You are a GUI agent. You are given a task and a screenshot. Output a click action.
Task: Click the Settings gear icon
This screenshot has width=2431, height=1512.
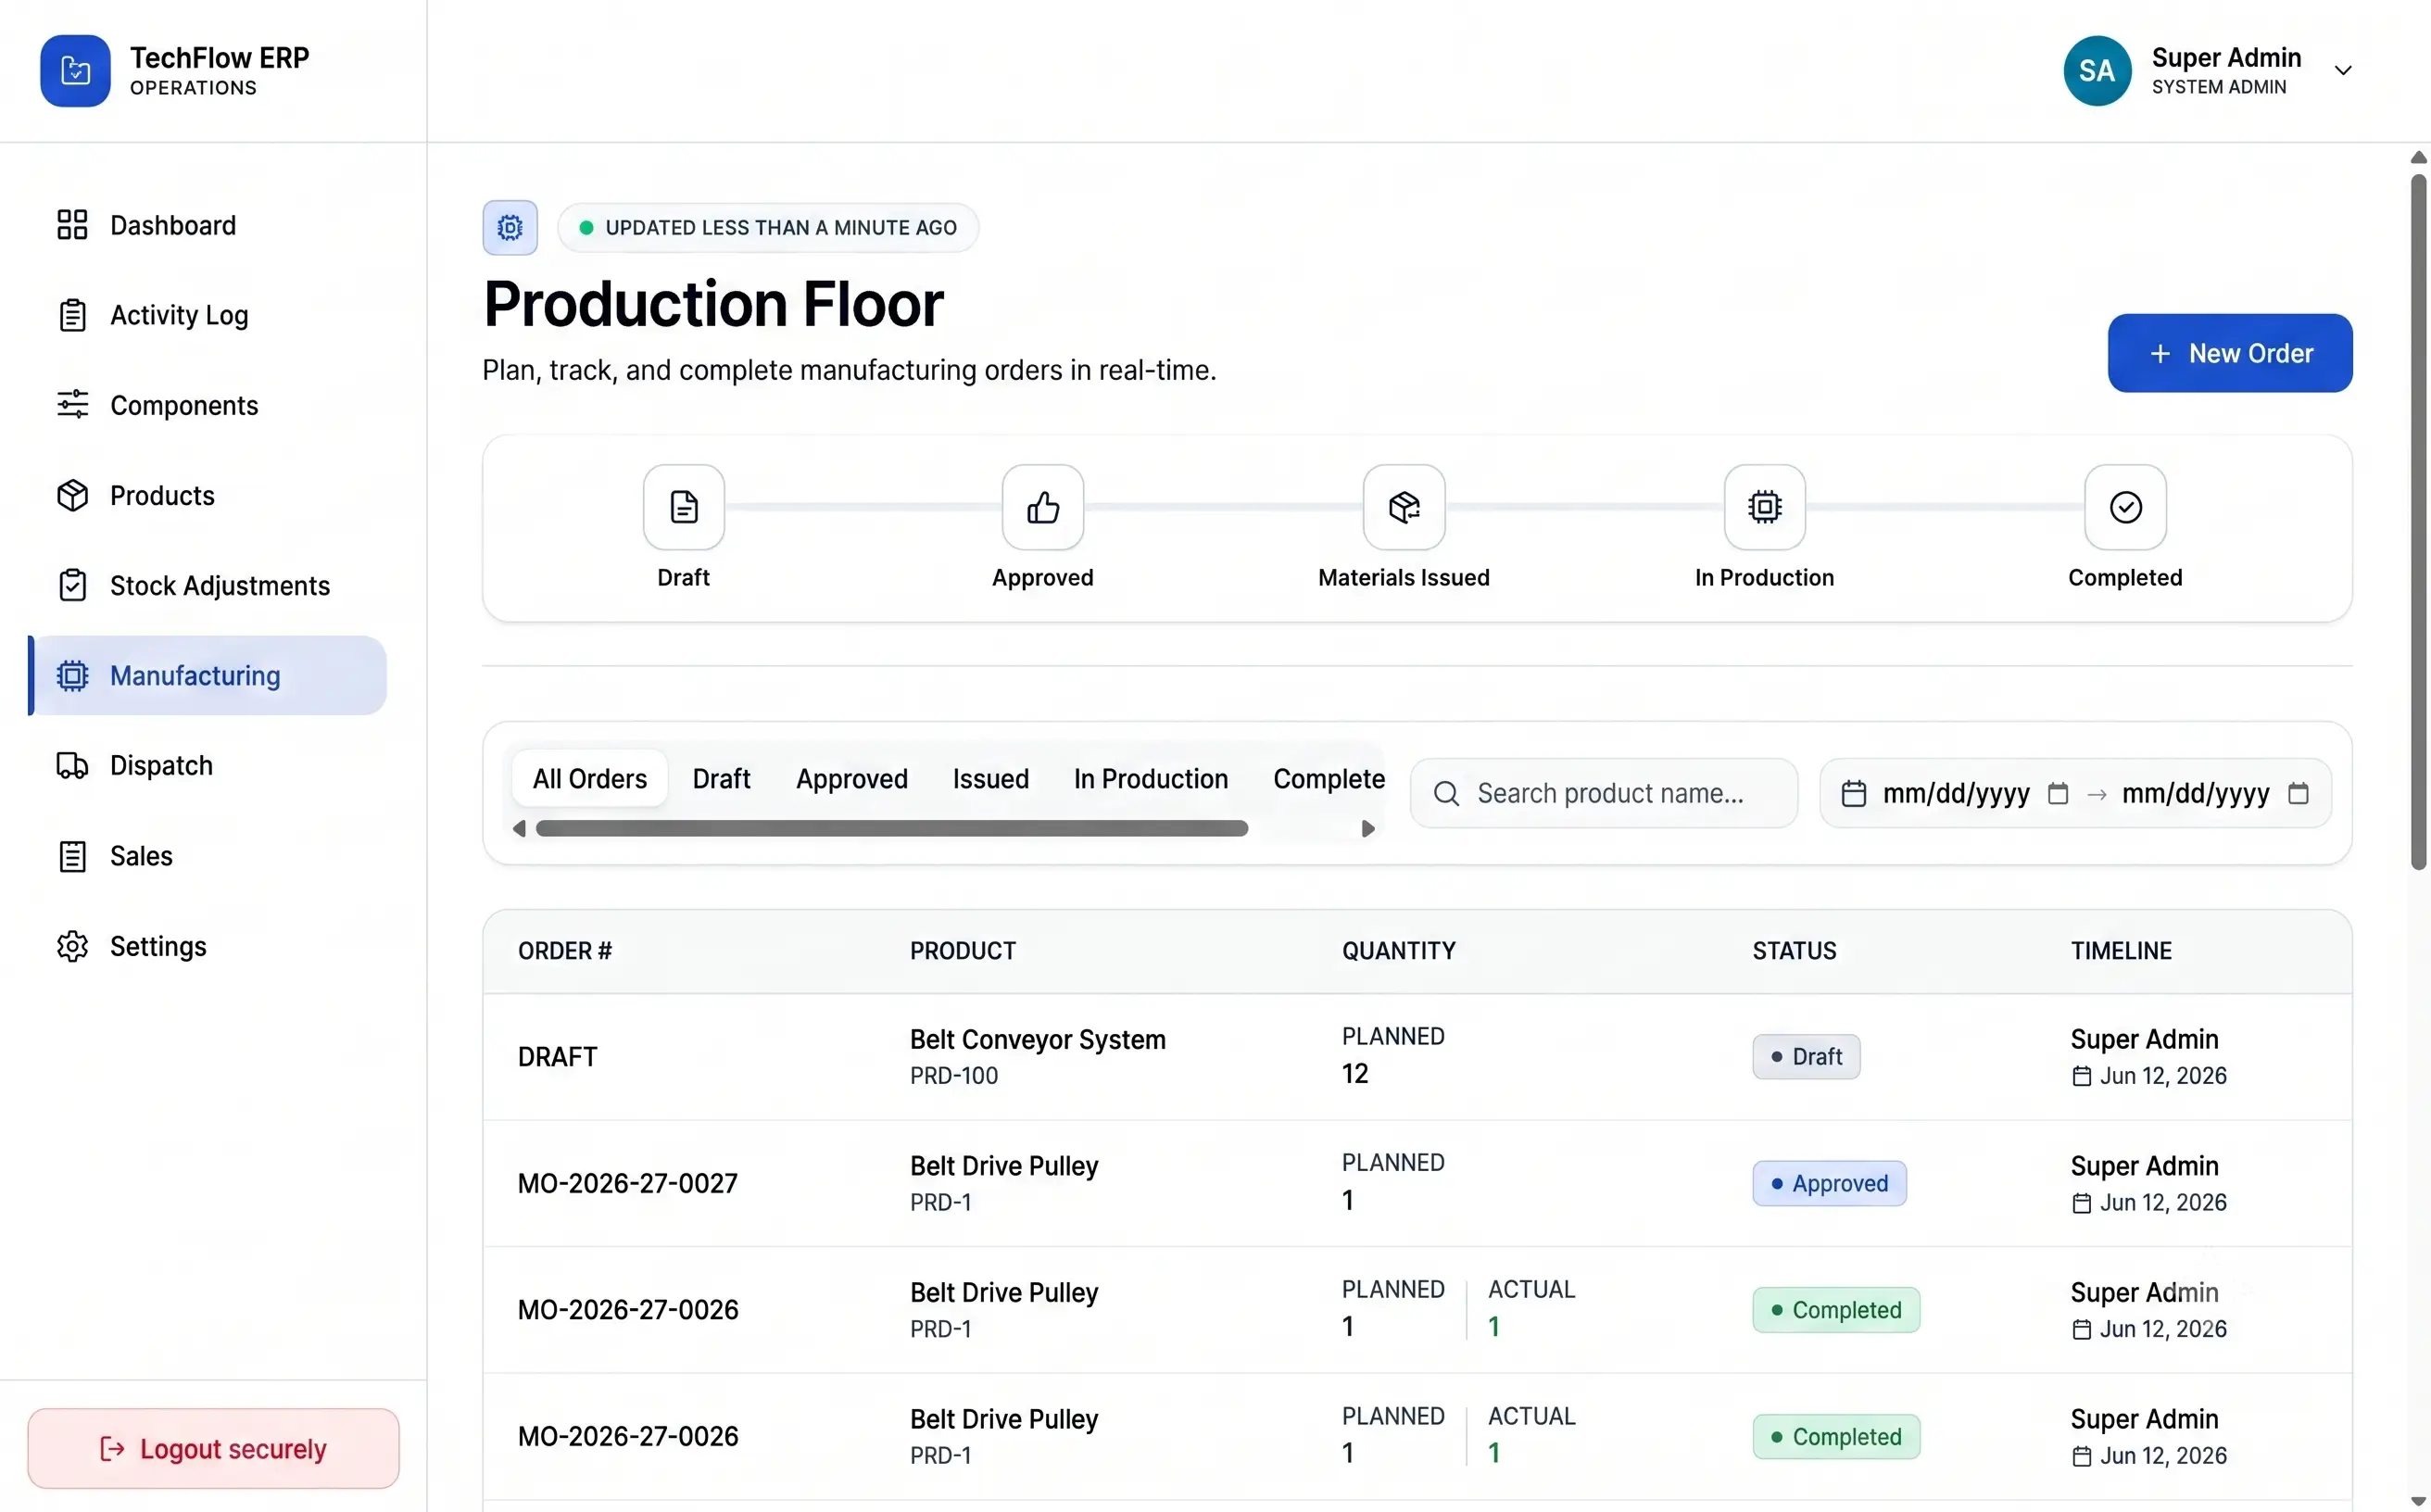pyautogui.click(x=72, y=946)
